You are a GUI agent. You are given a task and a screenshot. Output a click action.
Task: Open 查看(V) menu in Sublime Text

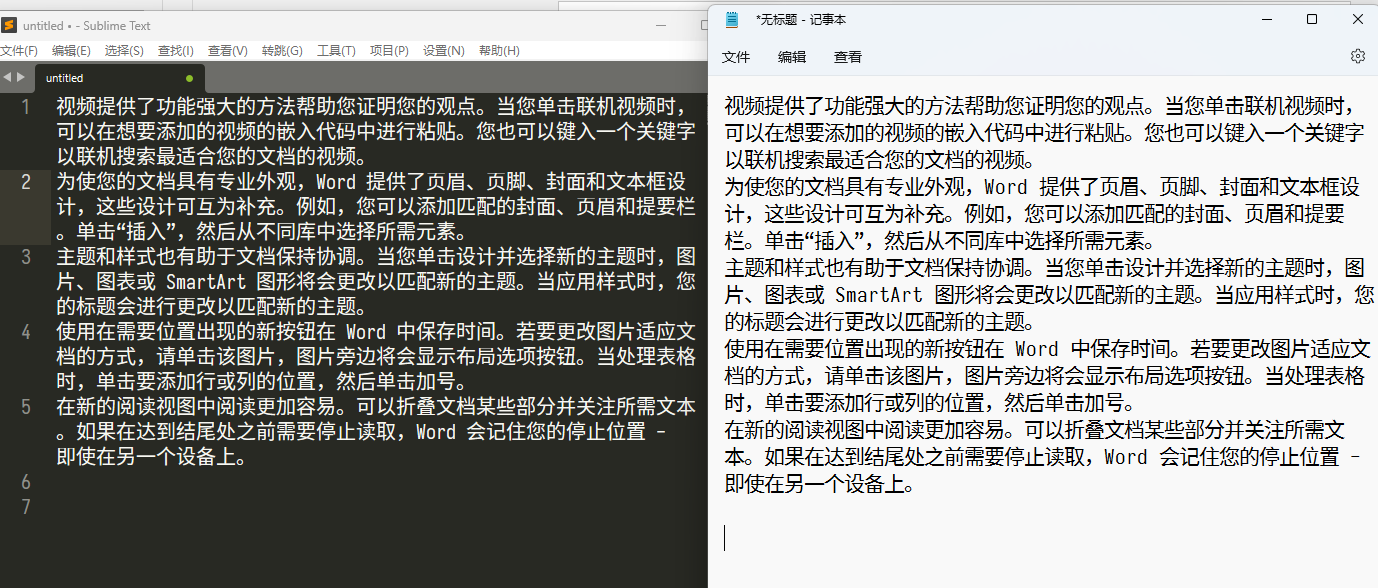coord(228,51)
